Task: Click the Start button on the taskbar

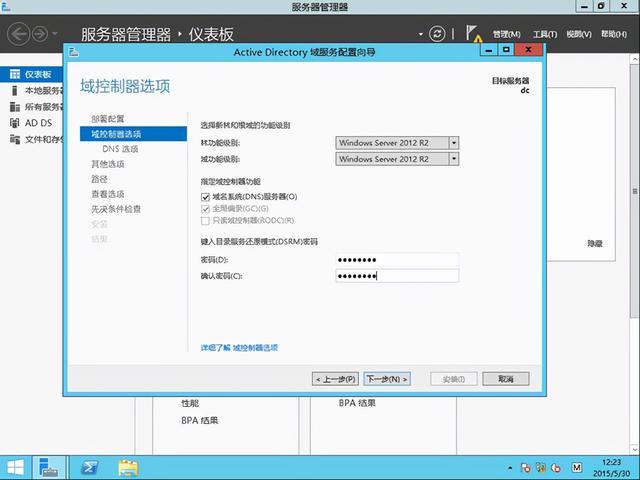Action: click(x=15, y=468)
